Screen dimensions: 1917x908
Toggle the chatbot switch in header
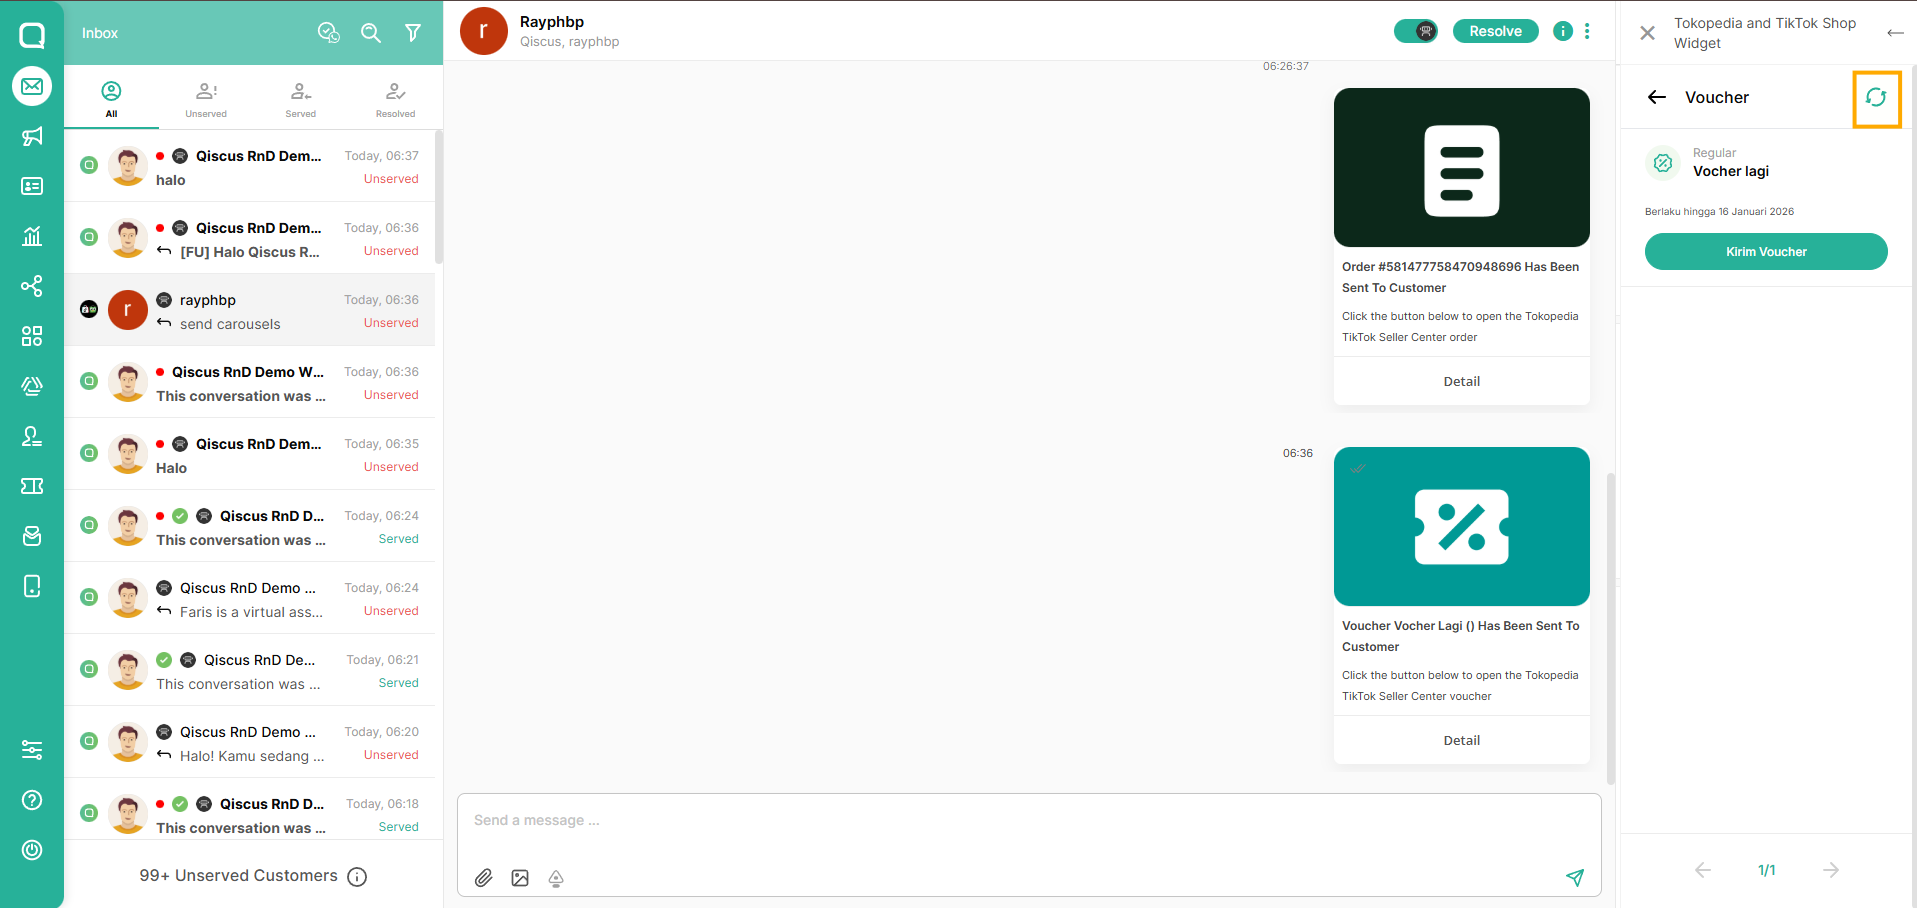click(x=1416, y=31)
